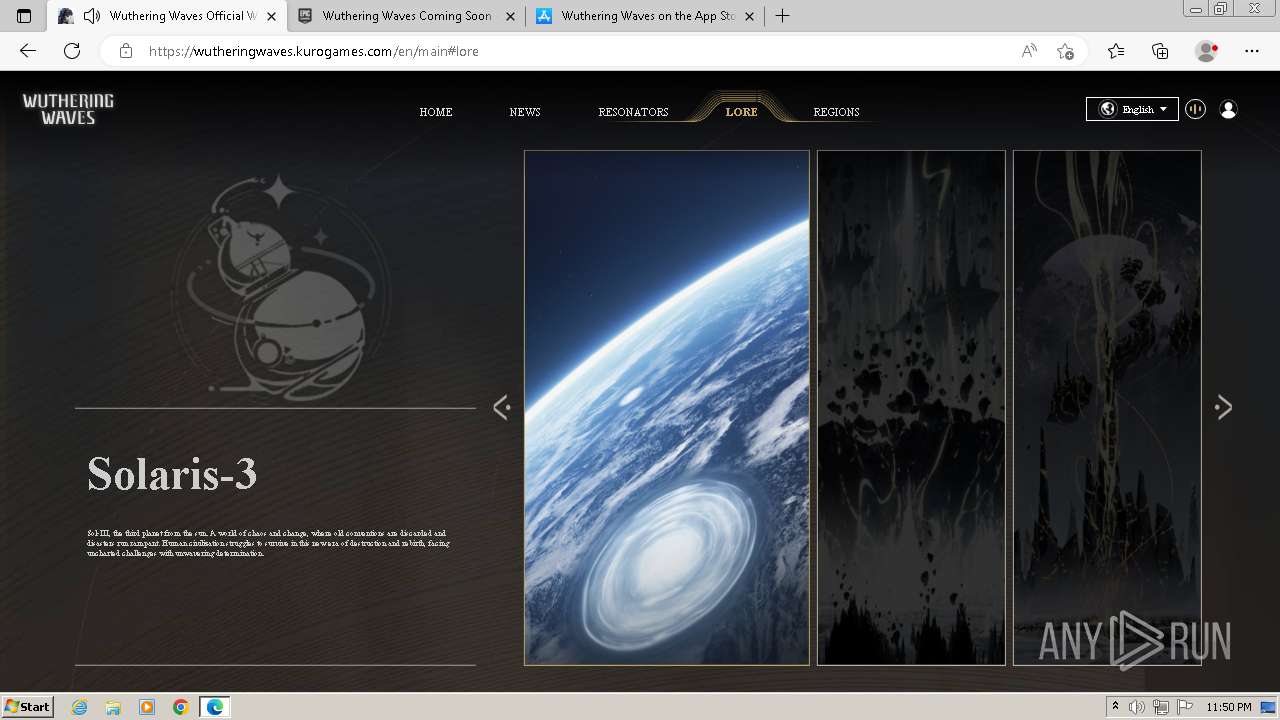
Task: Go back with the browser back arrow
Action: point(28,51)
